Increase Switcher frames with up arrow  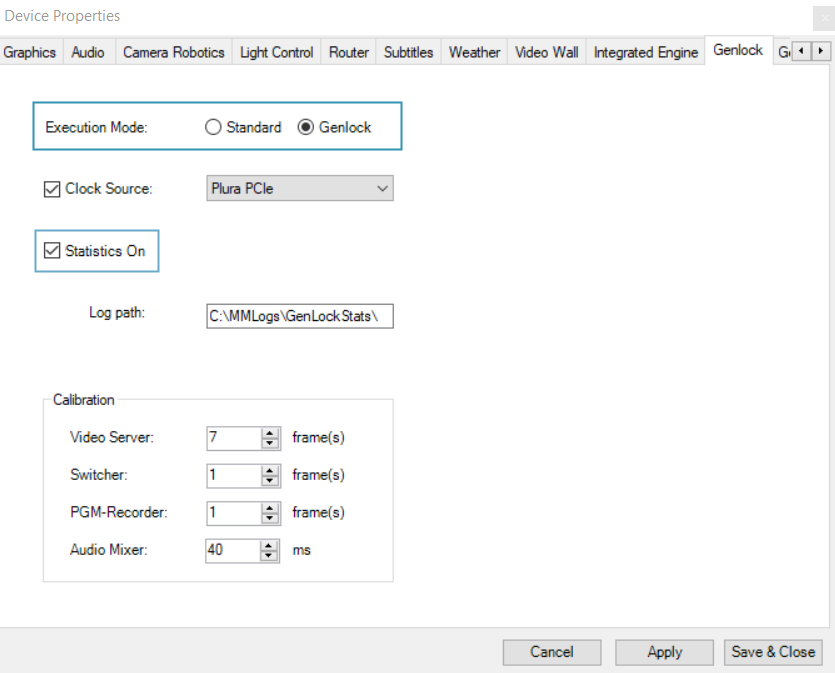click(269, 470)
